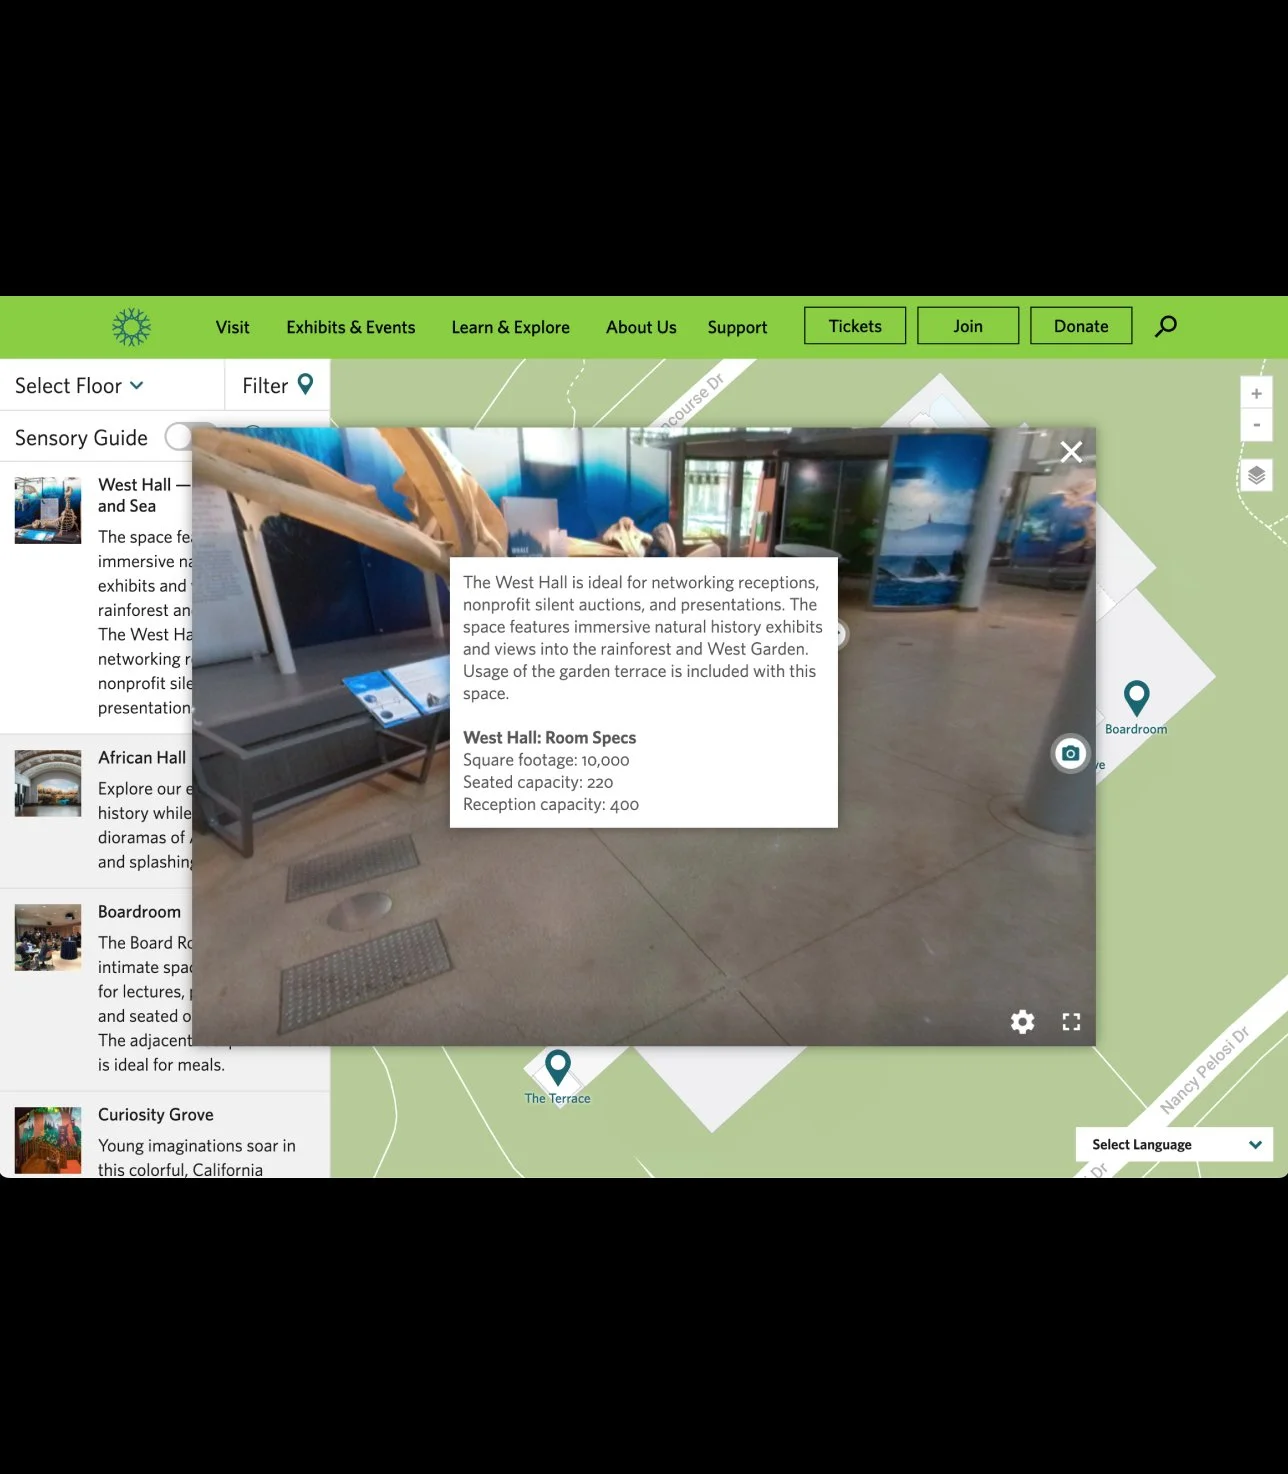This screenshot has height=1474, width=1288.
Task: Open the Visit menu
Action: point(233,327)
